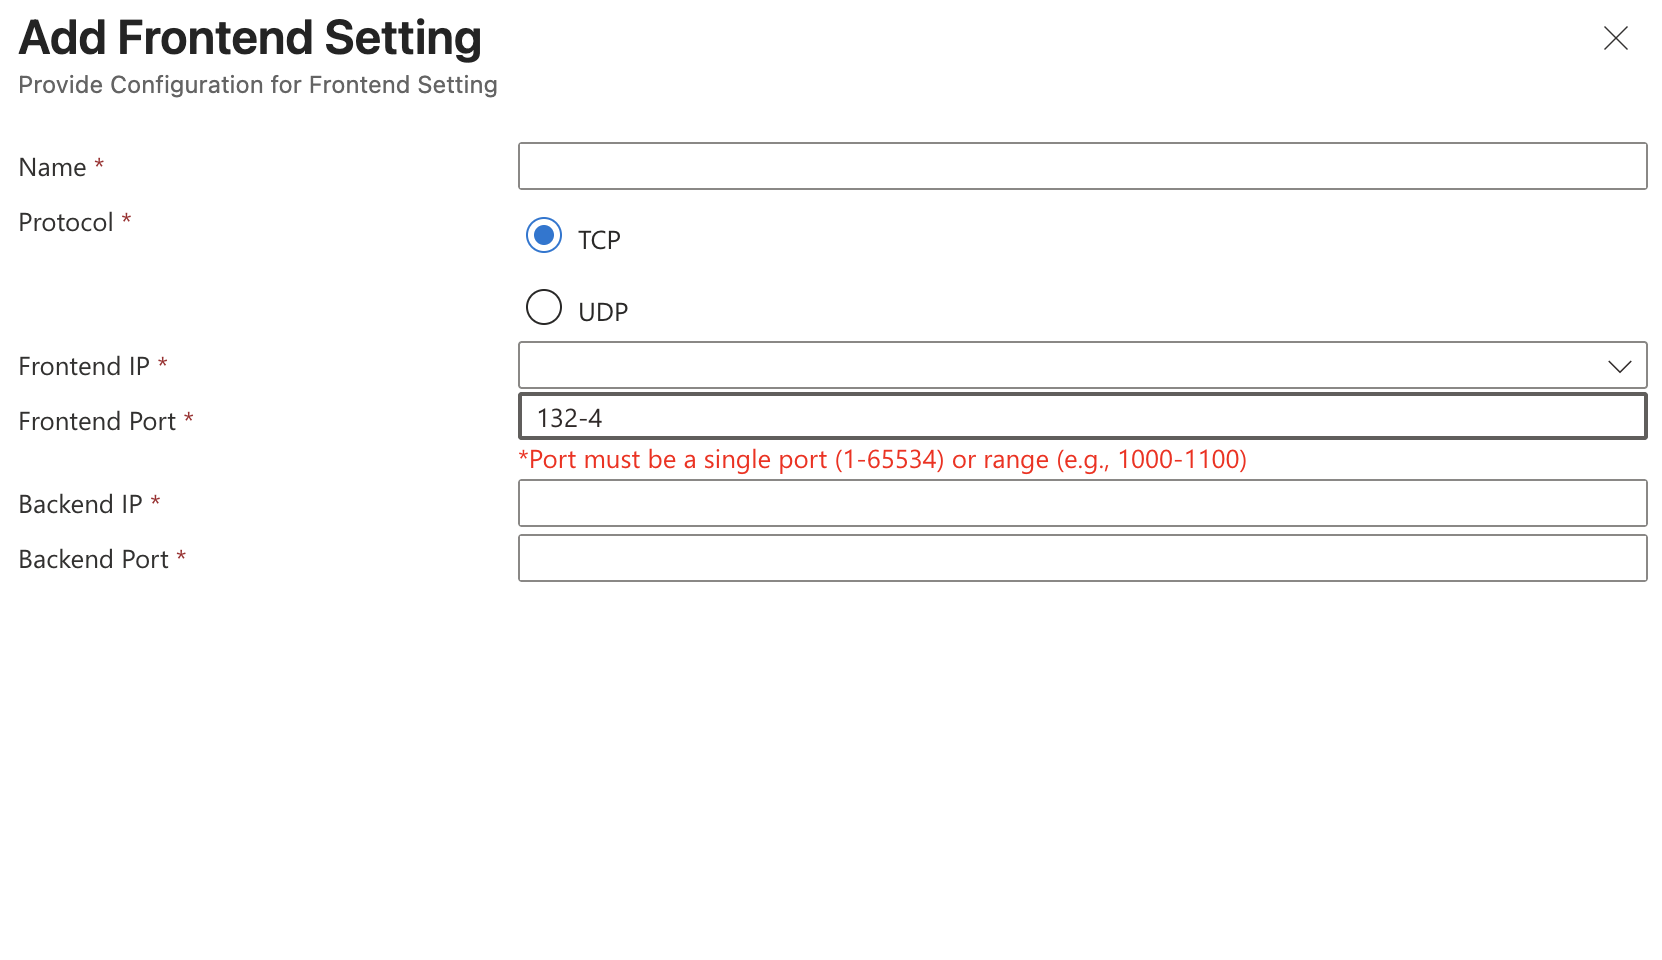This screenshot has height=960, width=1662.
Task: Click the UDP option label text
Action: point(603,312)
